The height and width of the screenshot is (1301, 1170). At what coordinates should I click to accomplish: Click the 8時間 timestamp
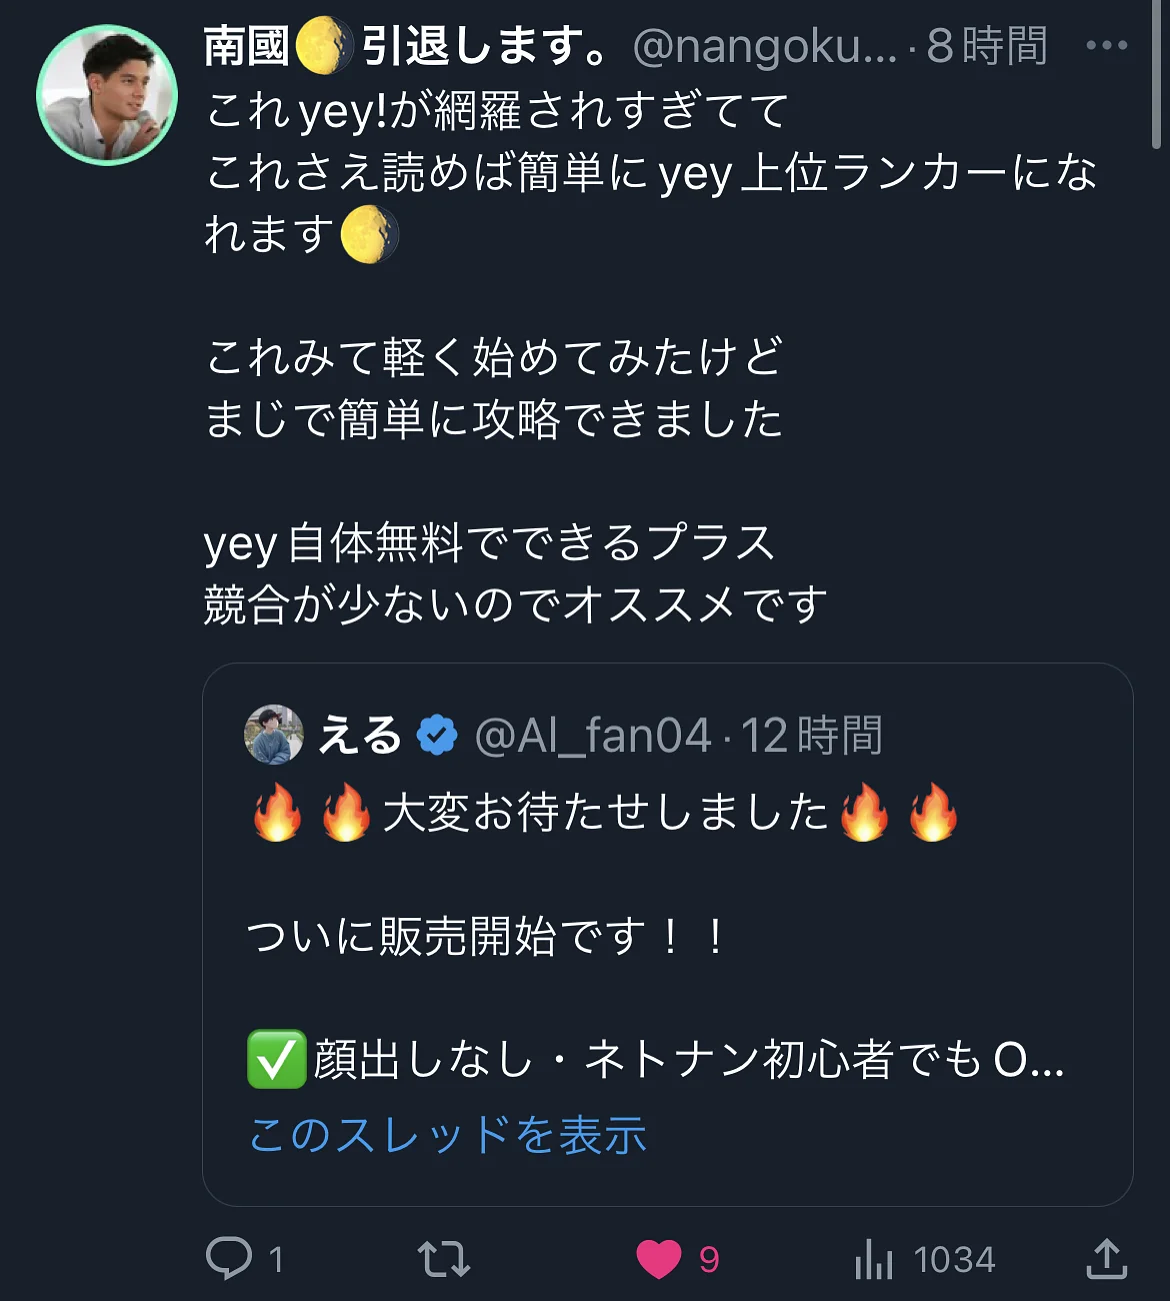coord(986,46)
